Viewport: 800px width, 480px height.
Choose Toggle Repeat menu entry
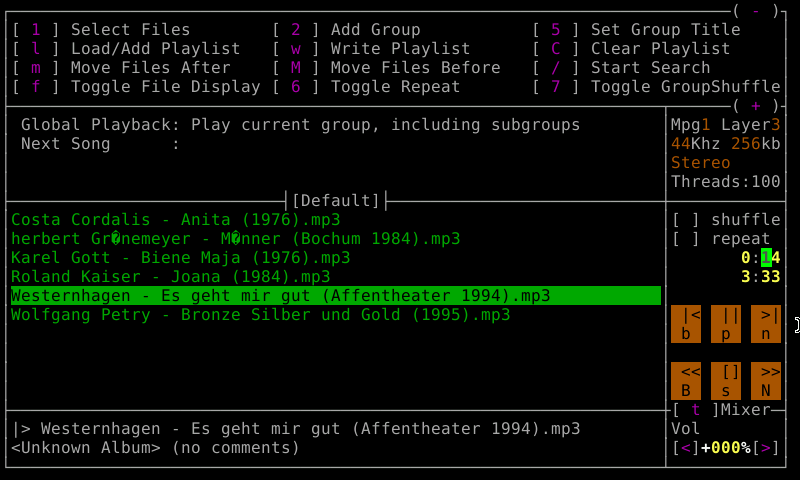coord(366,87)
